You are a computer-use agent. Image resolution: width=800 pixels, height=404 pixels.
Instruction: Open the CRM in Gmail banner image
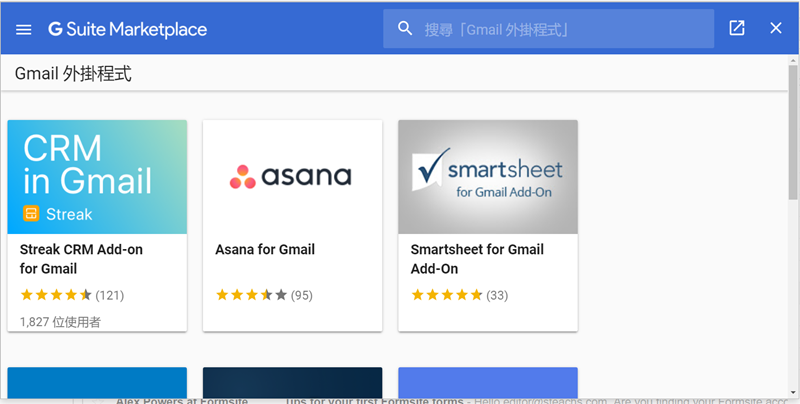97,177
